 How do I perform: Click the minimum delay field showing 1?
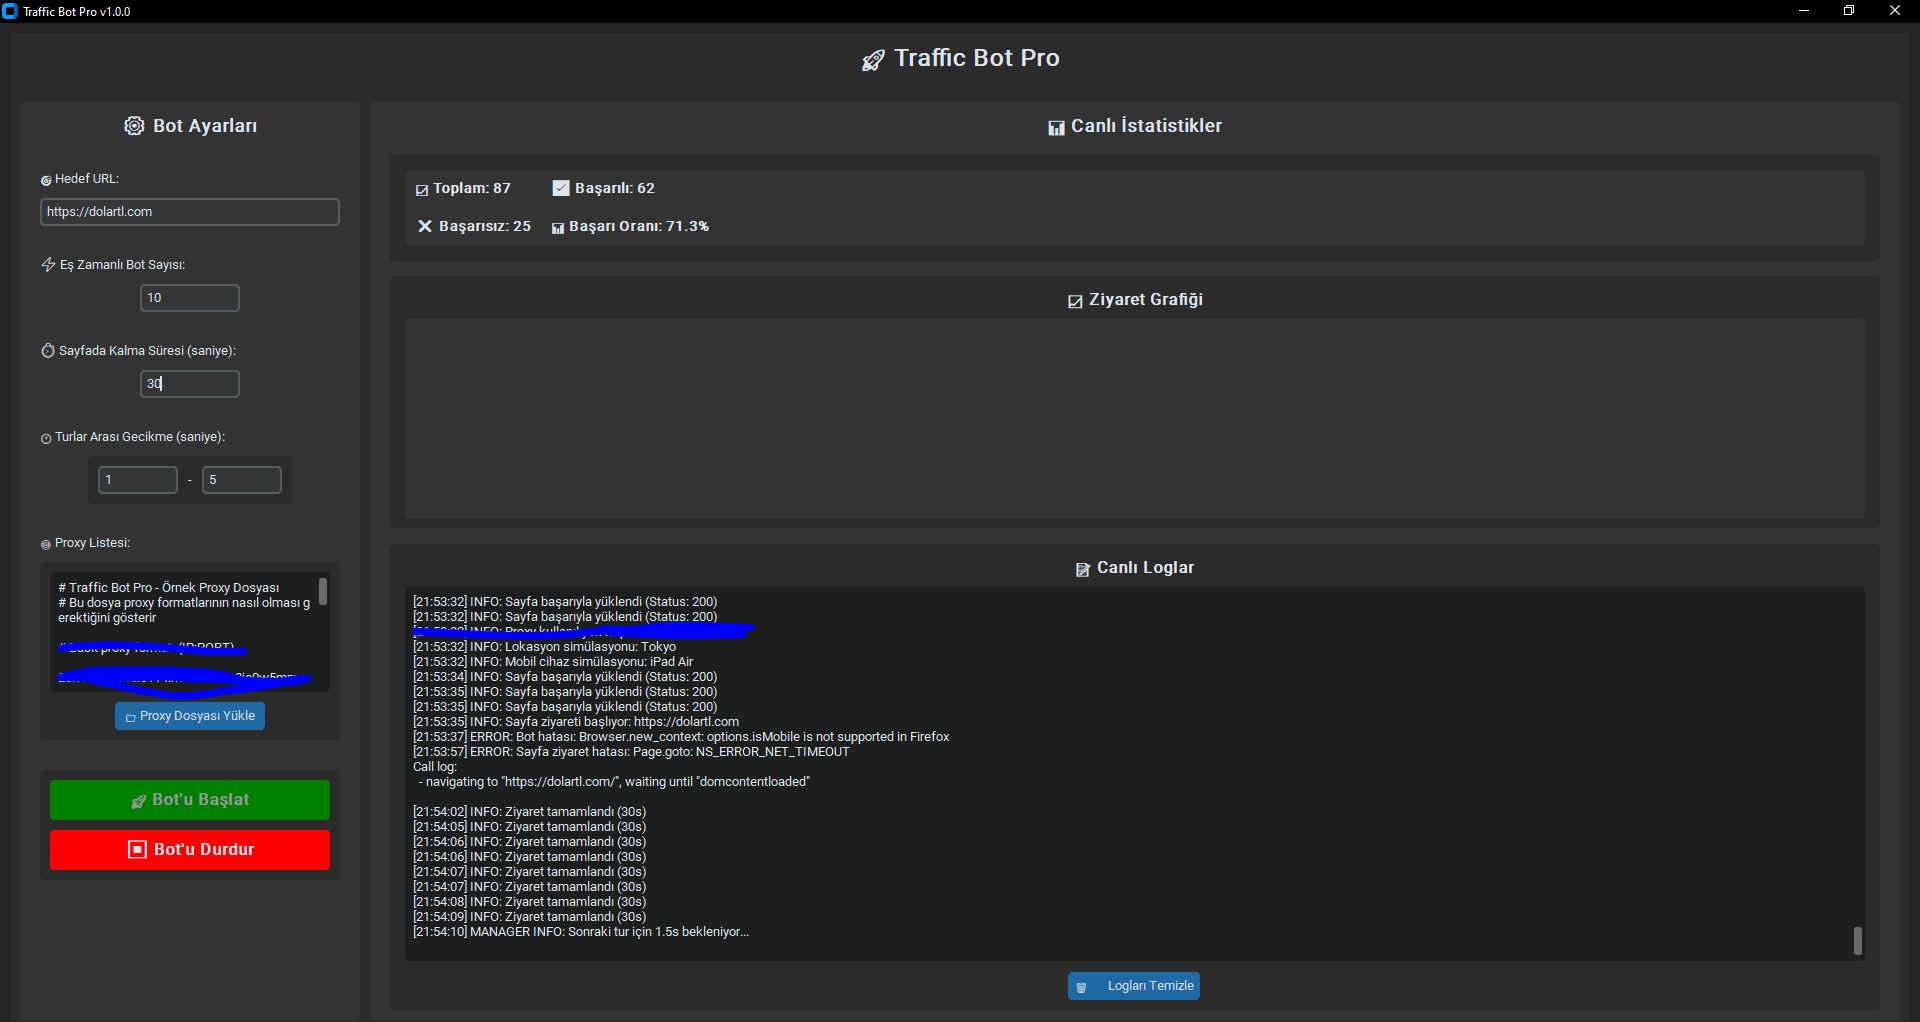138,480
